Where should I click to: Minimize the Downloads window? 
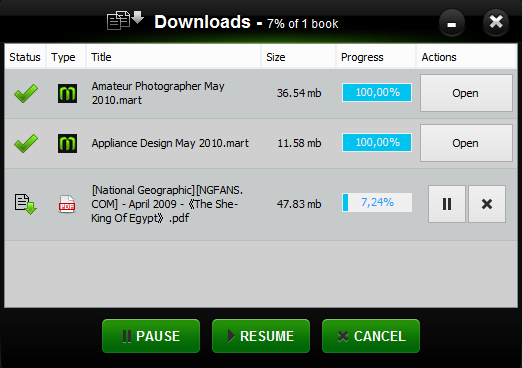(452, 23)
